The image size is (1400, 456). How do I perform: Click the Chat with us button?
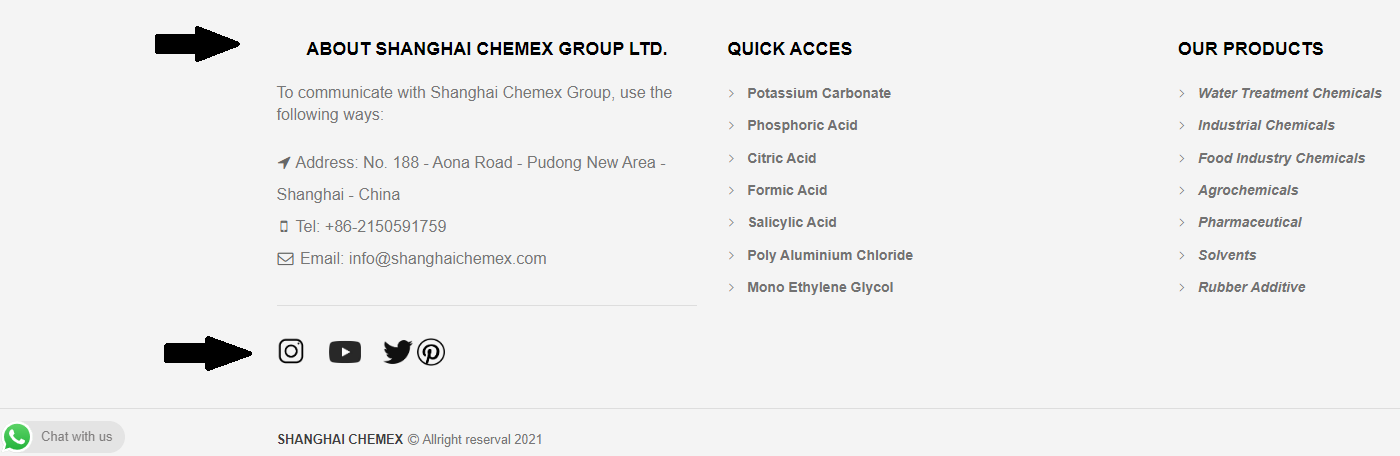[63, 437]
